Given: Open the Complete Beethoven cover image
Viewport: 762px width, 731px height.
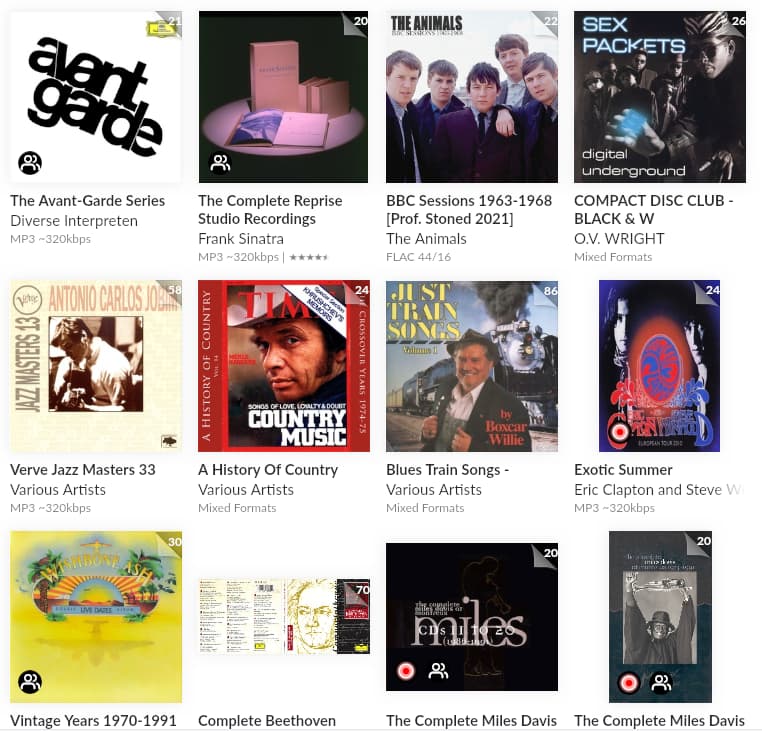Looking at the screenshot, I should [x=284, y=616].
